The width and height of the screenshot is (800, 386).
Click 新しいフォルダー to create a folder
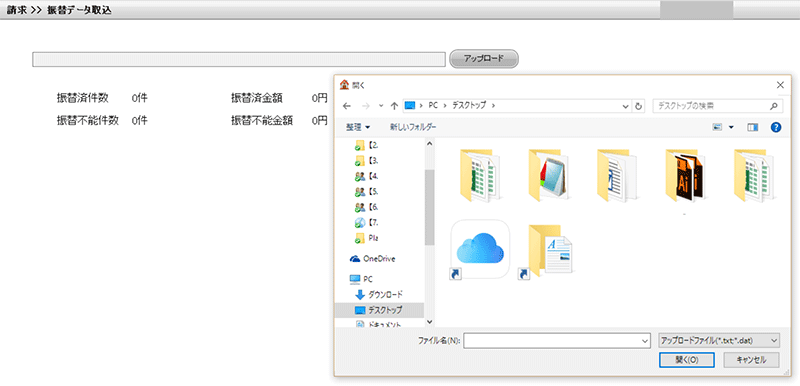(413, 127)
